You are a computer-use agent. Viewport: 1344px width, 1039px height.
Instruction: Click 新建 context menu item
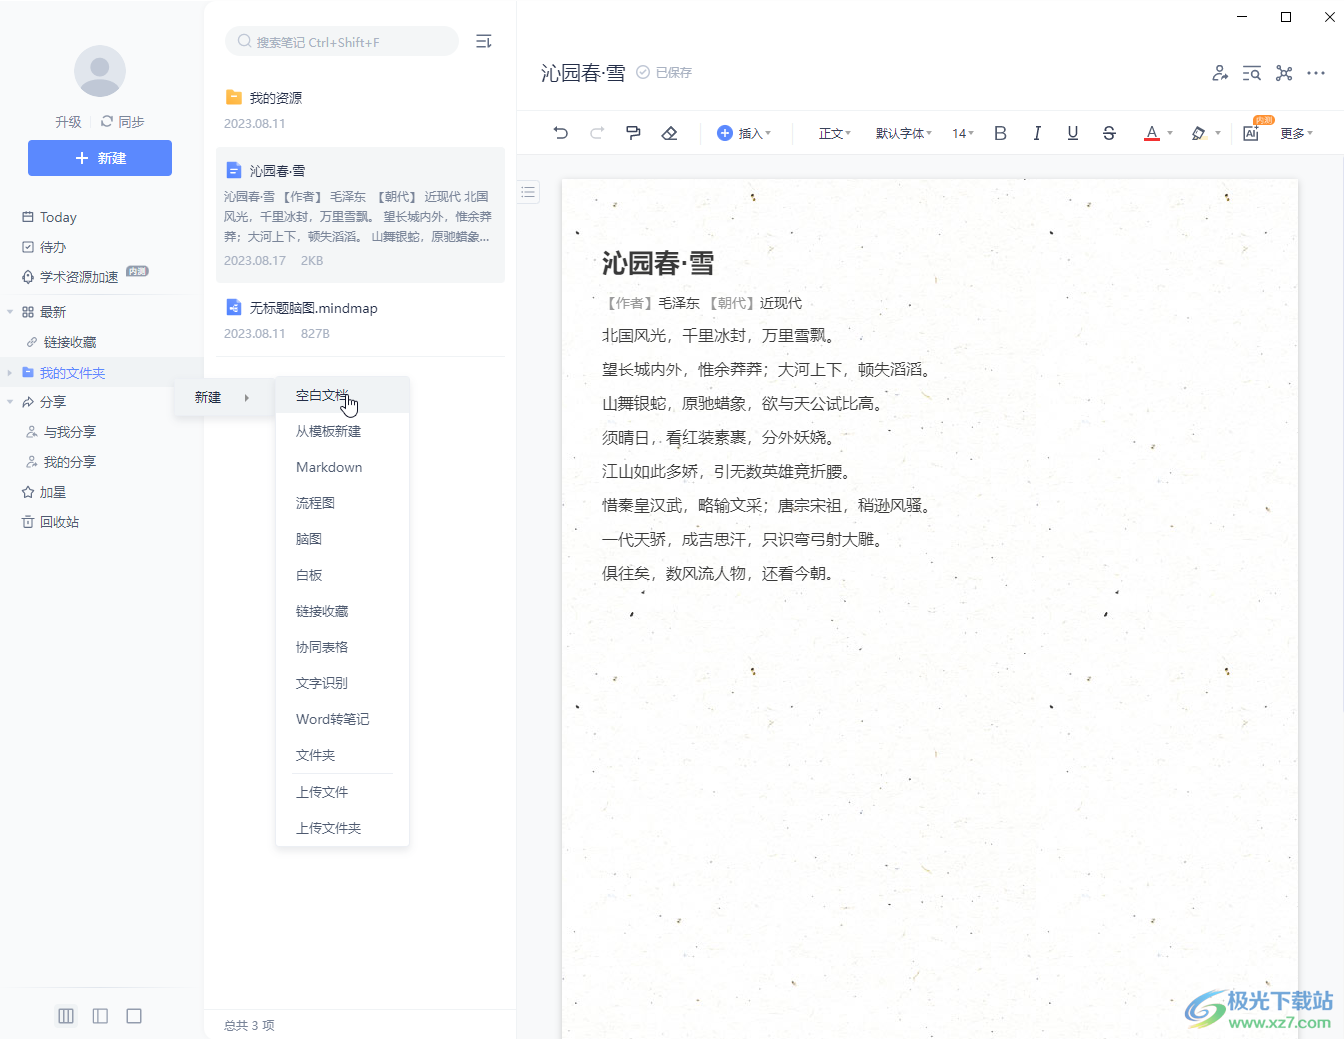223,397
